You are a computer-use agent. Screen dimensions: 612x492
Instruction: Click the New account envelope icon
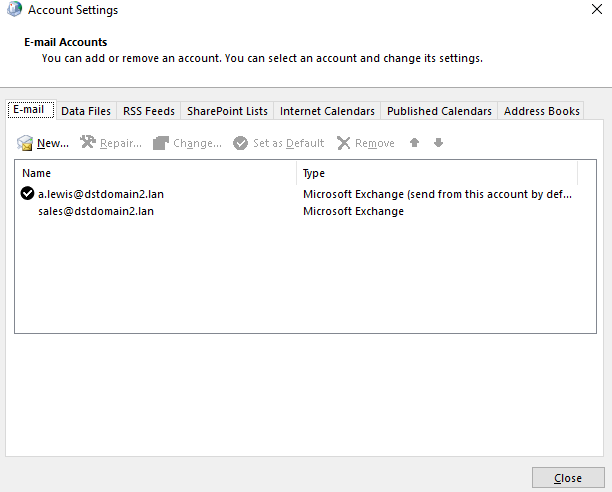[x=25, y=143]
